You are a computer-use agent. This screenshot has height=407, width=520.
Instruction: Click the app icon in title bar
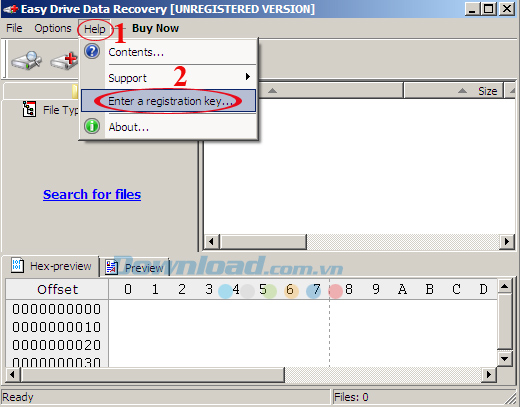pyautogui.click(x=11, y=9)
